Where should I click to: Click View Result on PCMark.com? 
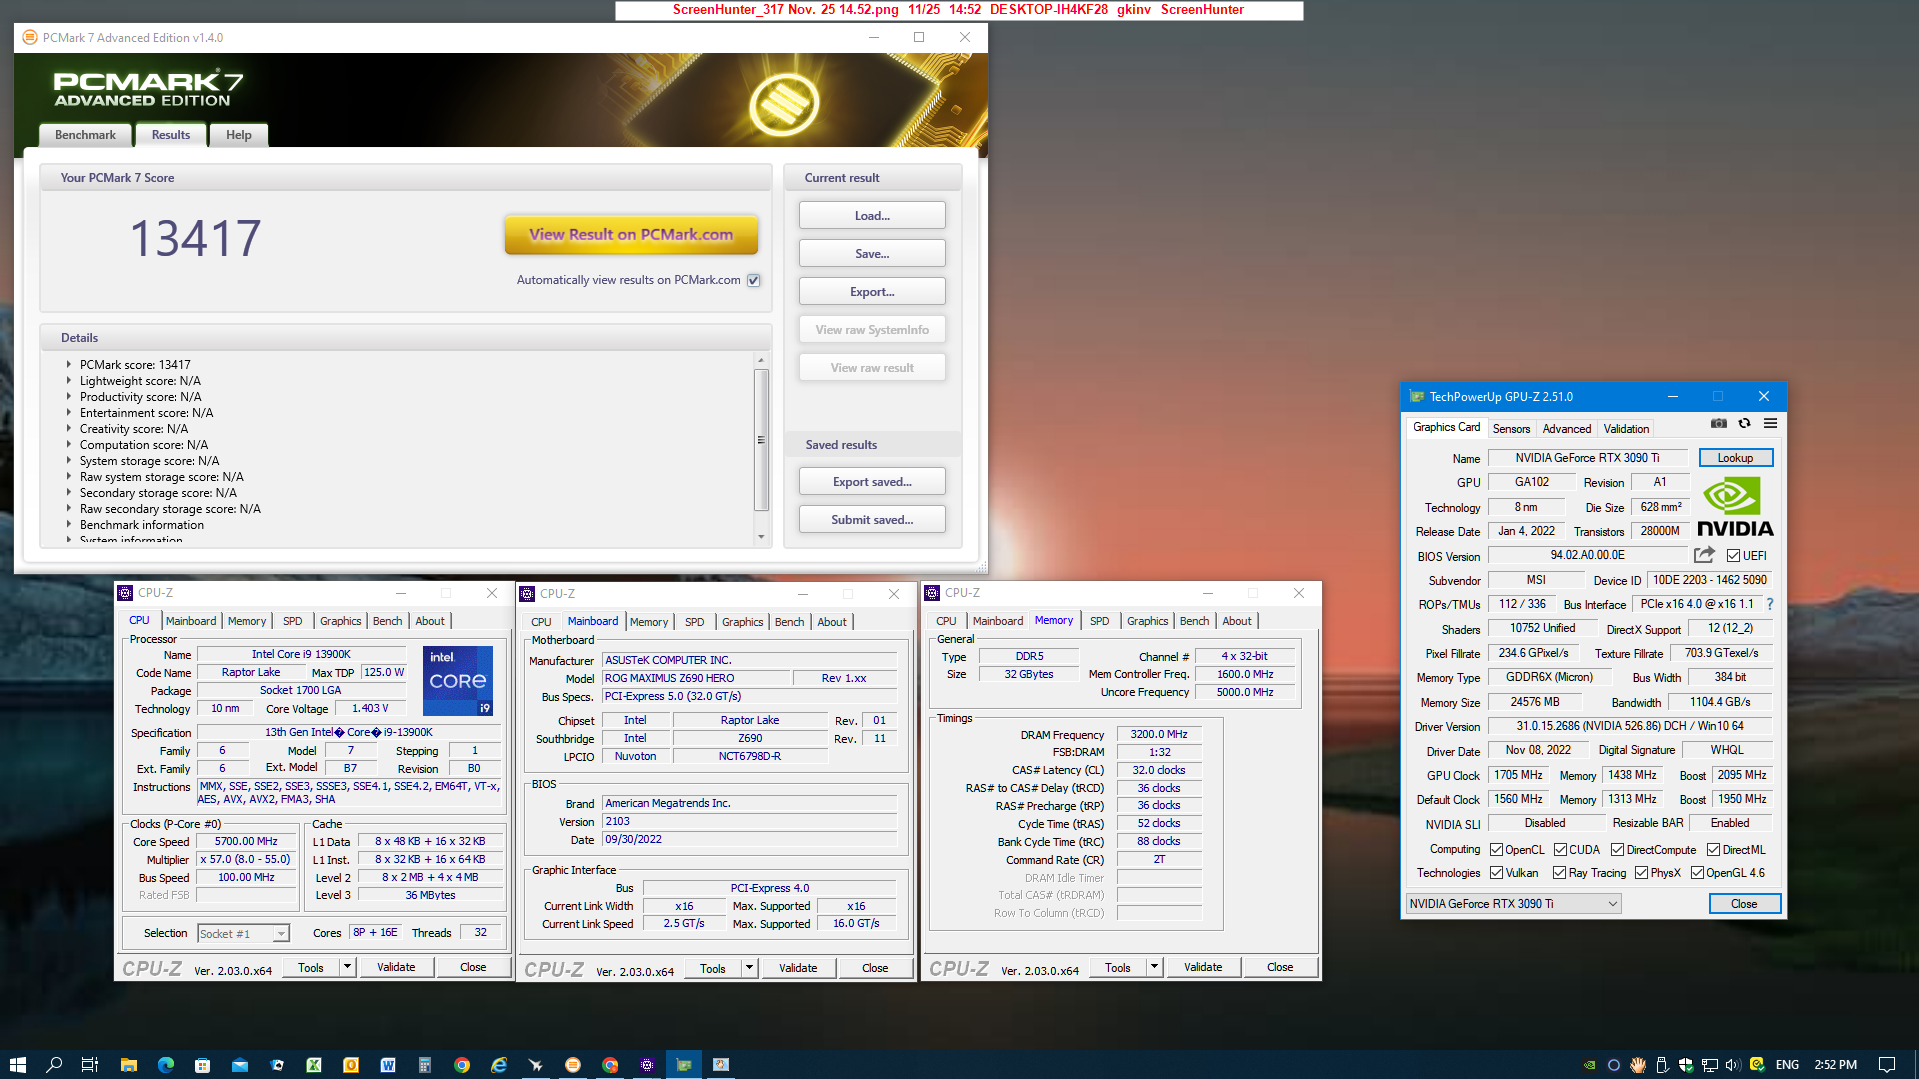(x=631, y=234)
